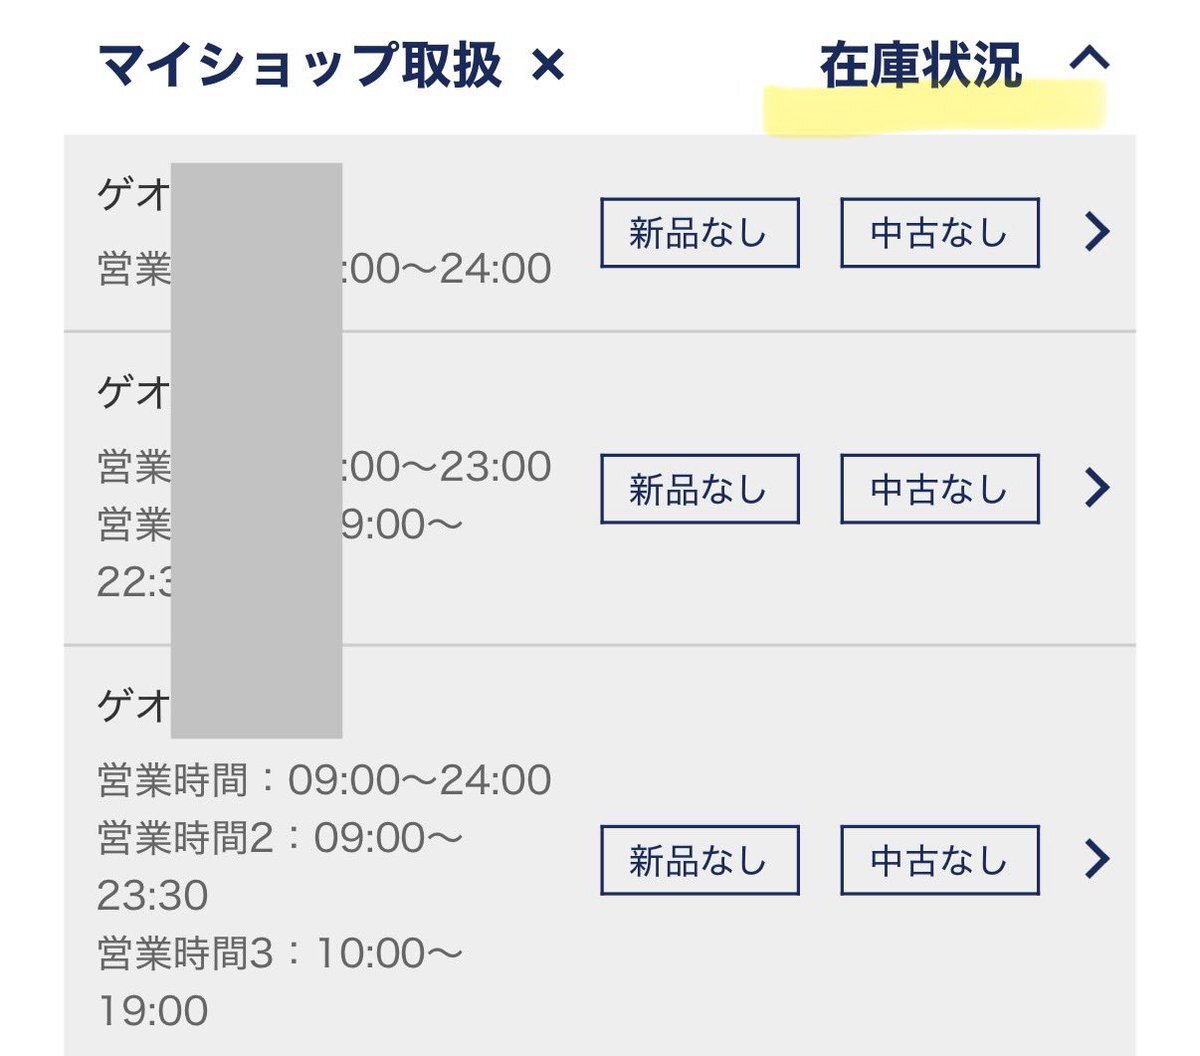Click the × next to マイショップ取扱
Viewport: 1200px width, 1056px height.
pos(548,67)
